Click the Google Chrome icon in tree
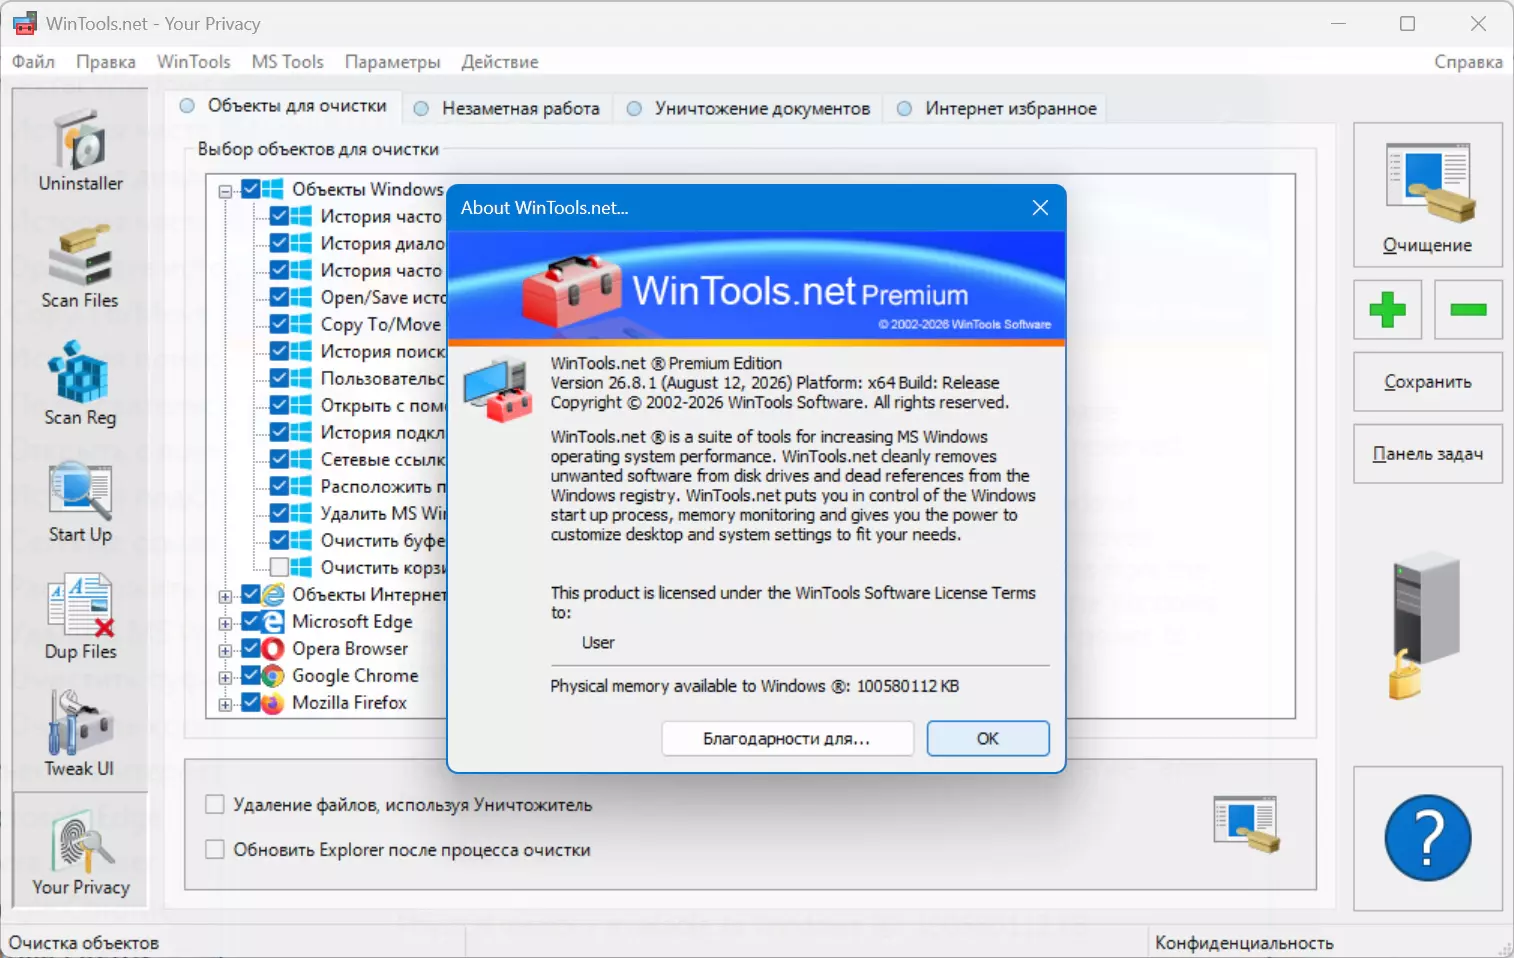Viewport: 1514px width, 958px height. pos(273,676)
